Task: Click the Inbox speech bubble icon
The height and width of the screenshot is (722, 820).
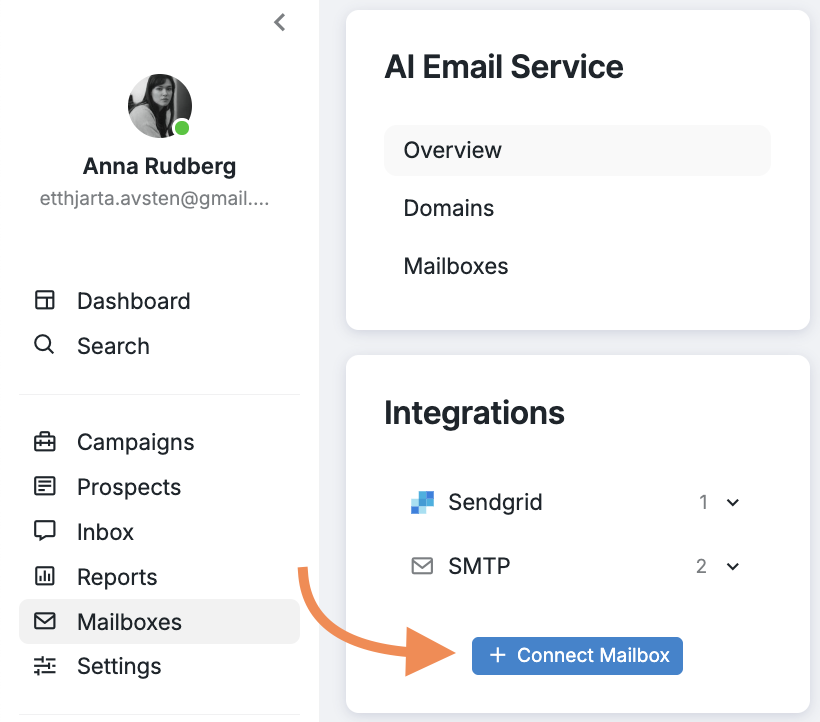Action: click(x=44, y=531)
